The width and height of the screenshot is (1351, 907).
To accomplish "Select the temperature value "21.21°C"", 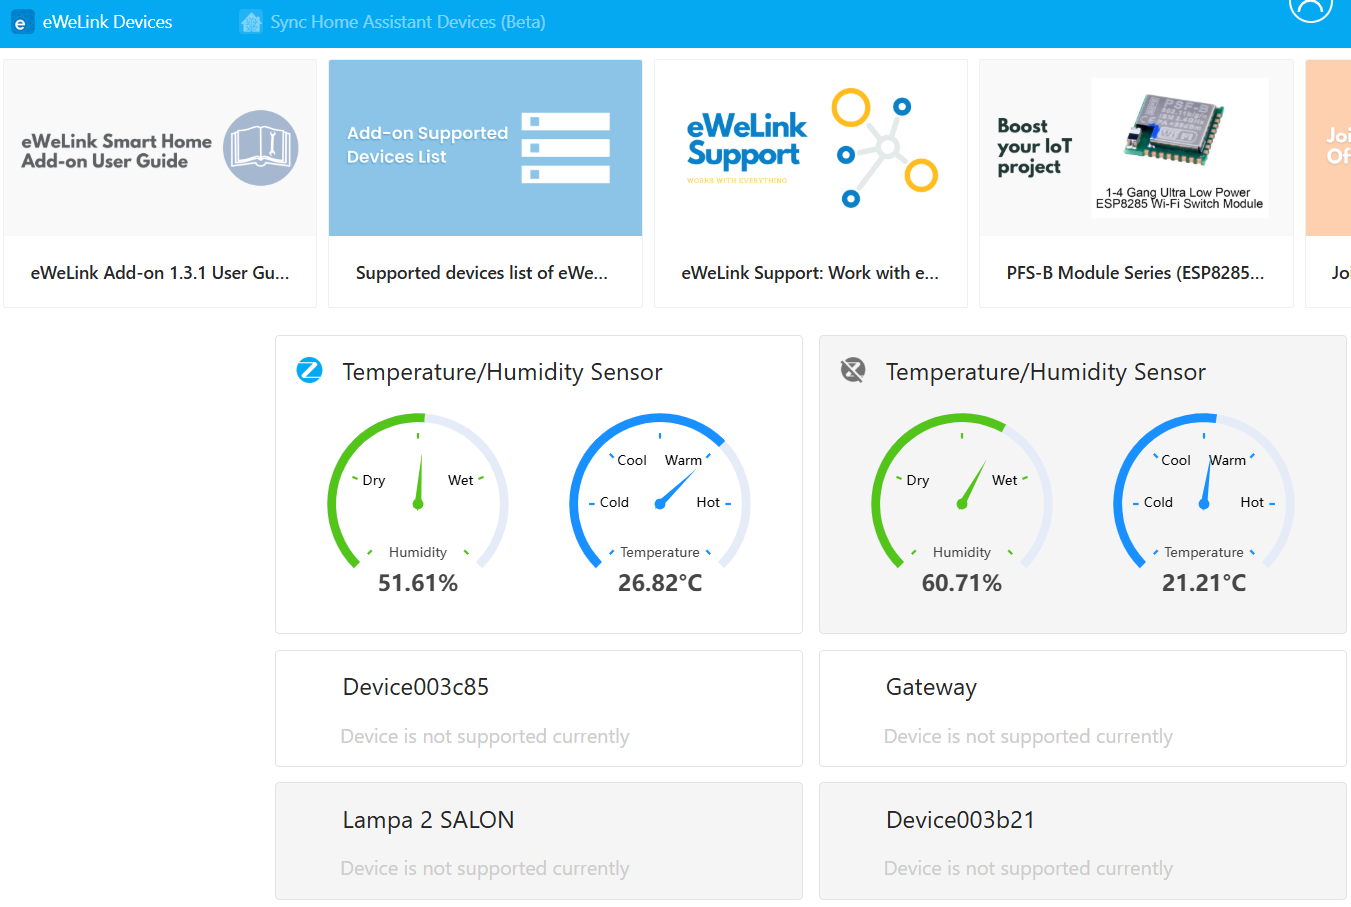I will pyautogui.click(x=1204, y=583).
